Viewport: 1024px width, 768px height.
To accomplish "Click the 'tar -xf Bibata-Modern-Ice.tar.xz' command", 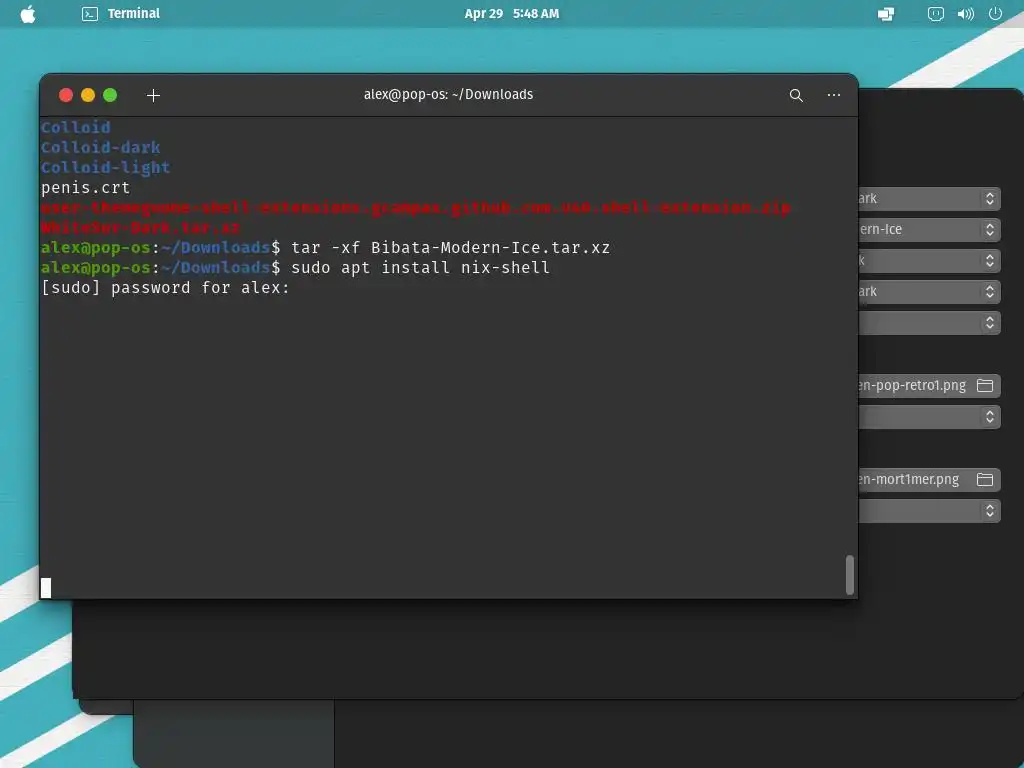I will (x=451, y=248).
